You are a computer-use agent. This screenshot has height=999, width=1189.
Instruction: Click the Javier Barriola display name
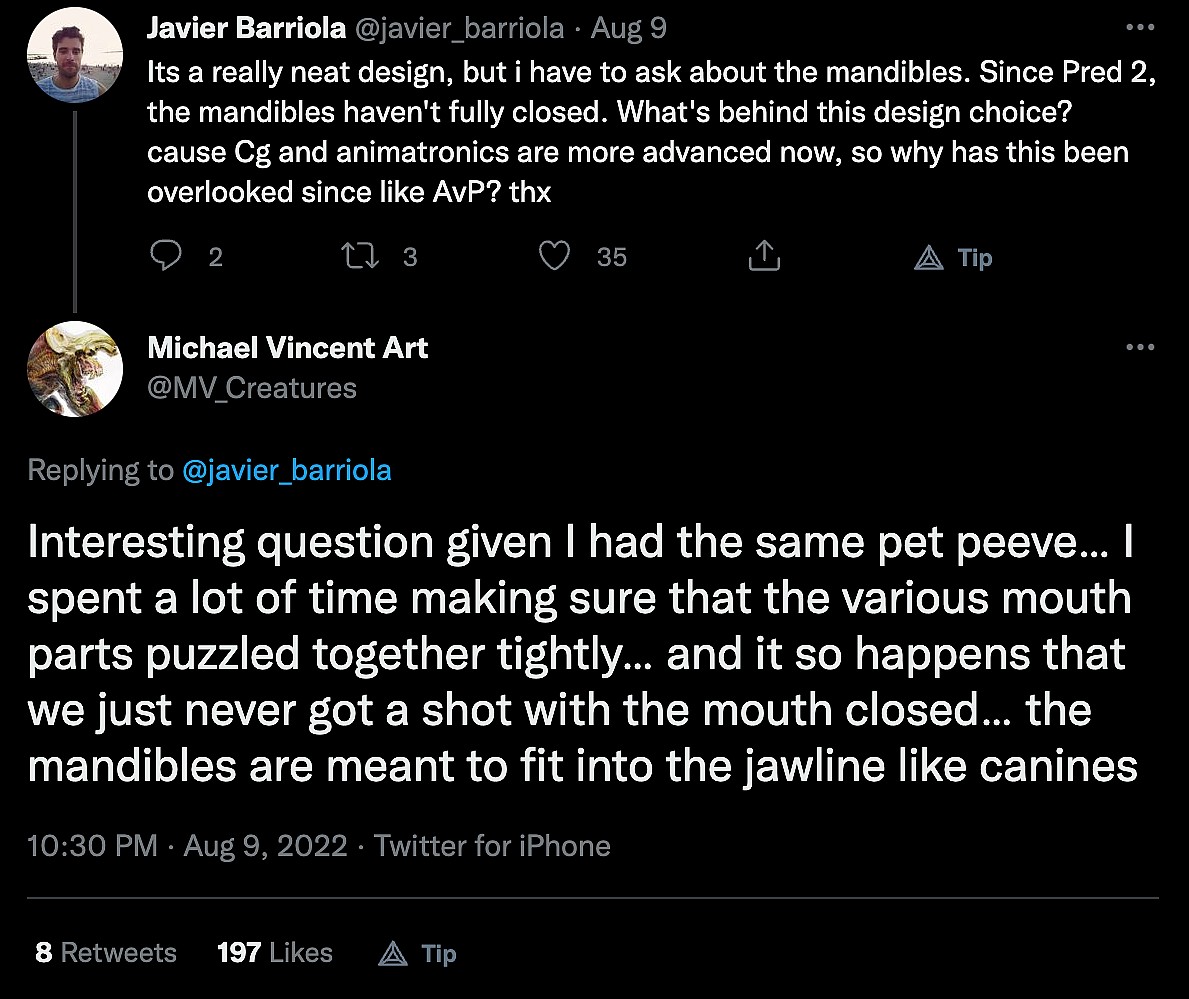[x=243, y=27]
